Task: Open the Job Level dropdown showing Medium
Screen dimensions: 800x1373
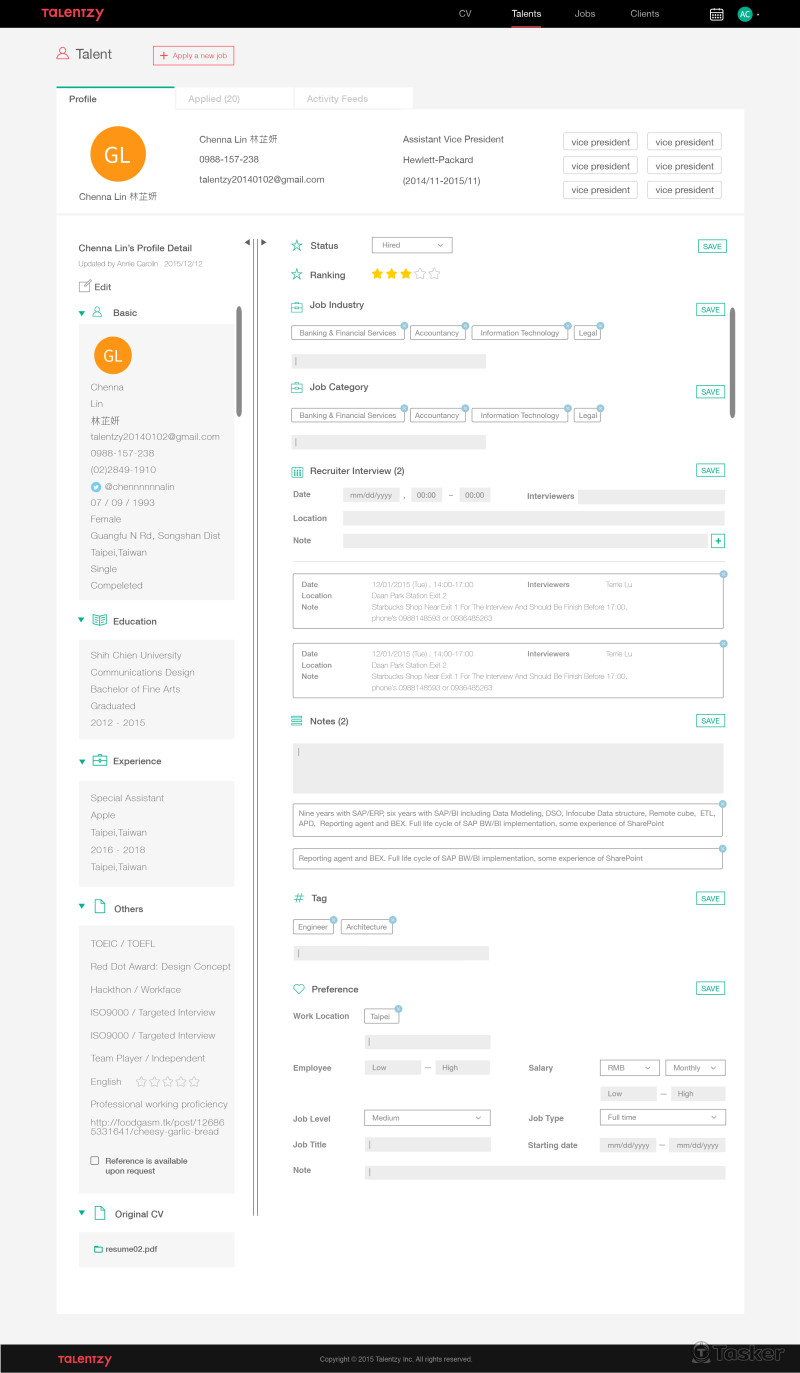Action: click(x=427, y=1118)
